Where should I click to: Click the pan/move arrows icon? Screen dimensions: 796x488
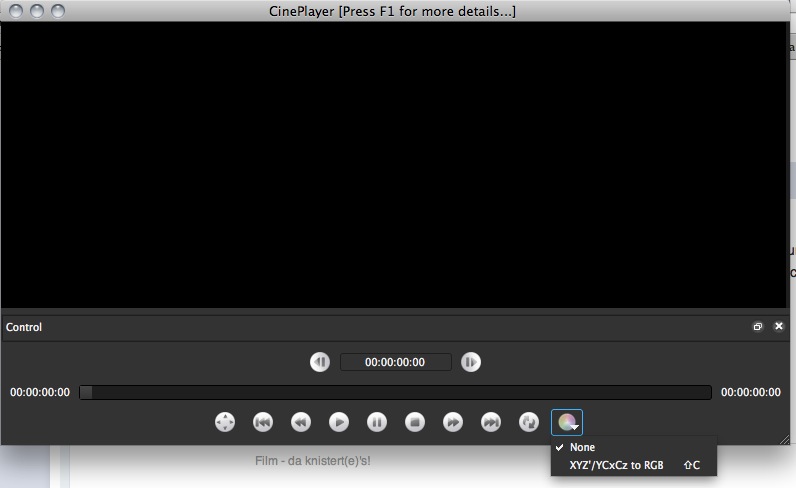(225, 422)
